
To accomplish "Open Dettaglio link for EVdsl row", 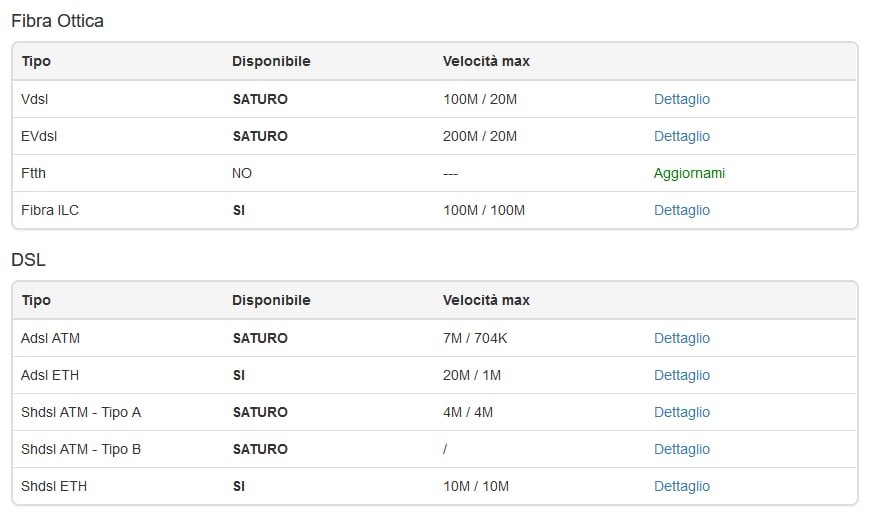I will [x=681, y=136].
